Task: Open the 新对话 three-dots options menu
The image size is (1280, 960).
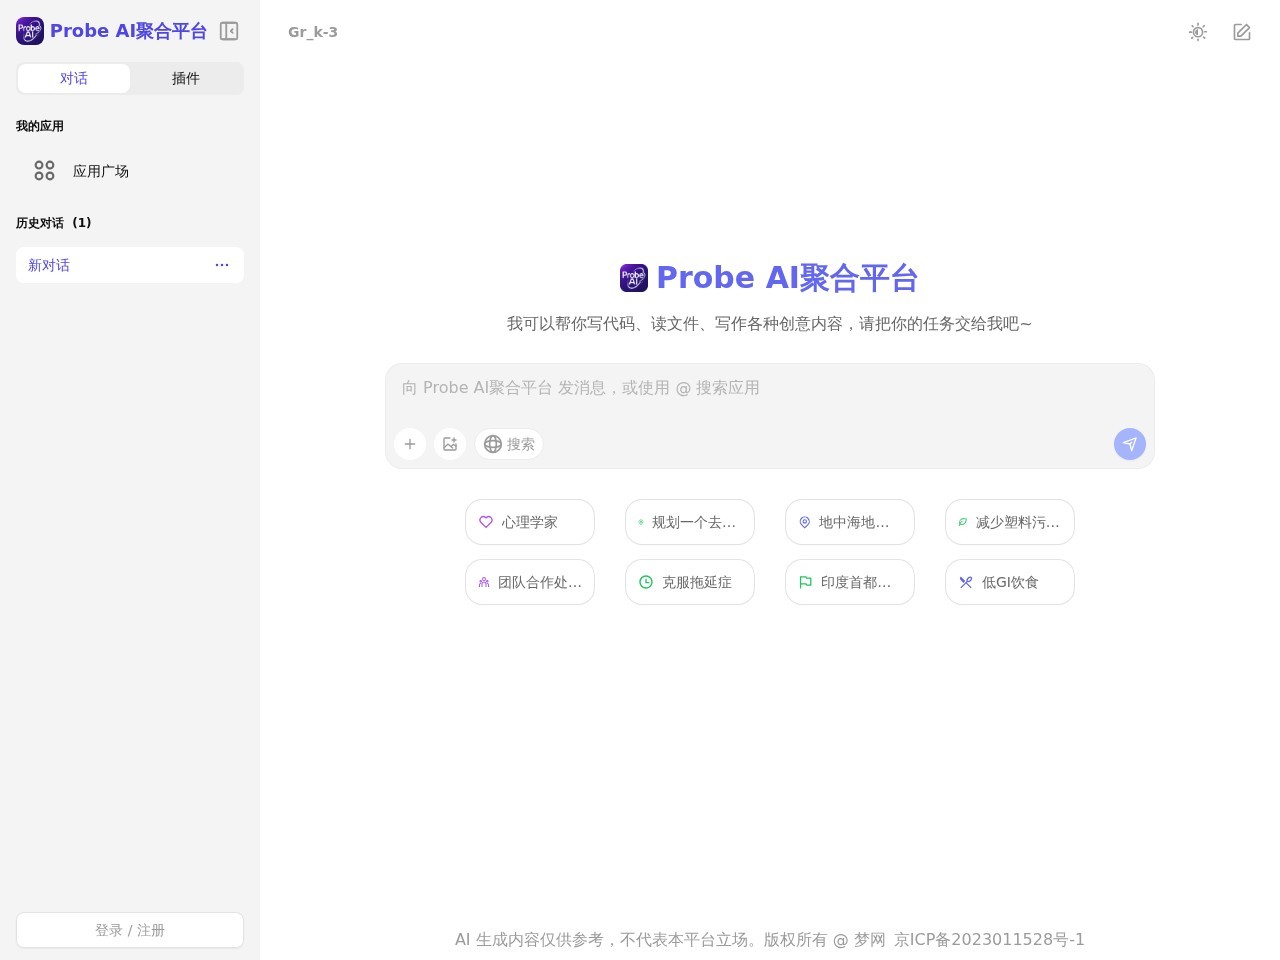Action: (222, 265)
